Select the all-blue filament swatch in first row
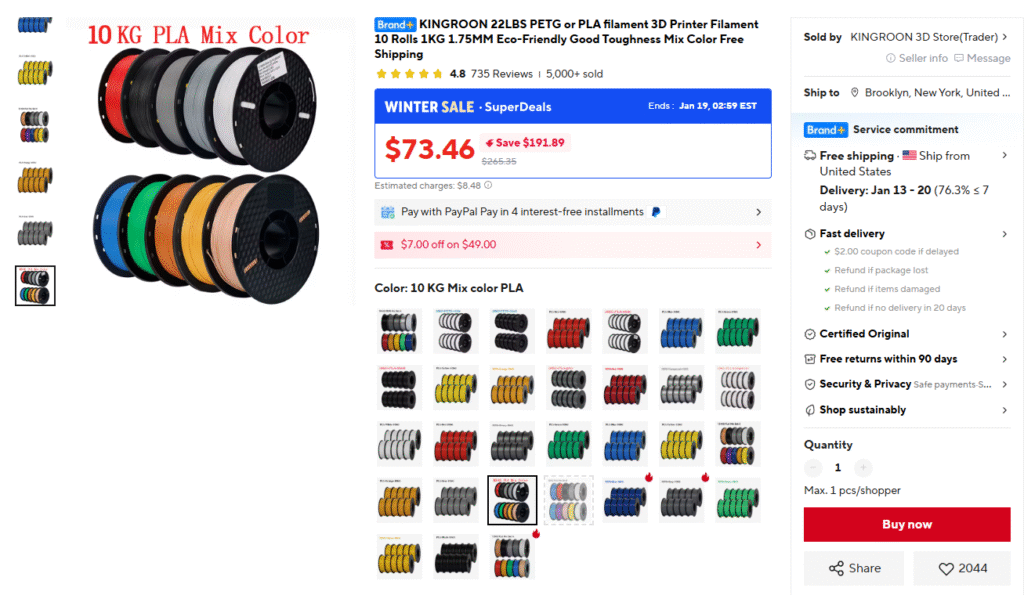1024x595 pixels. [x=681, y=331]
